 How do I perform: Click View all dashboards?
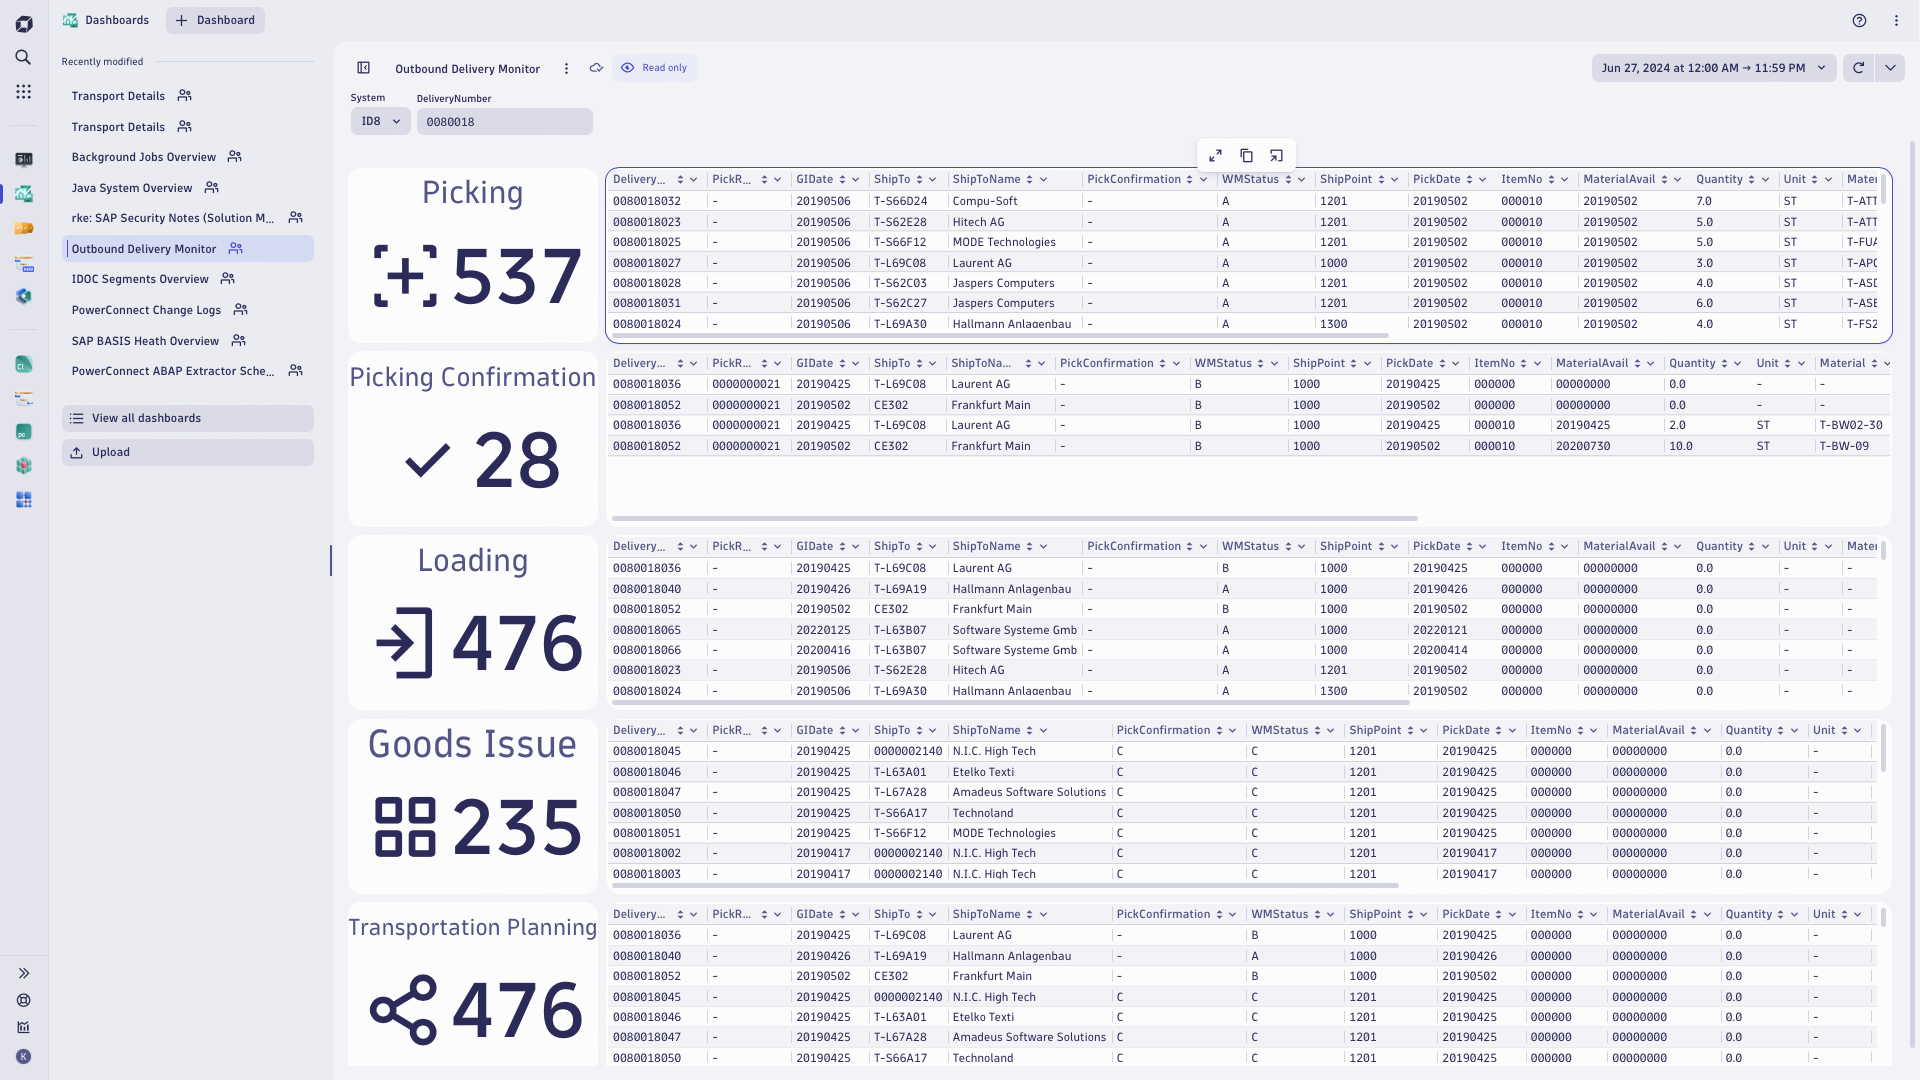145,418
